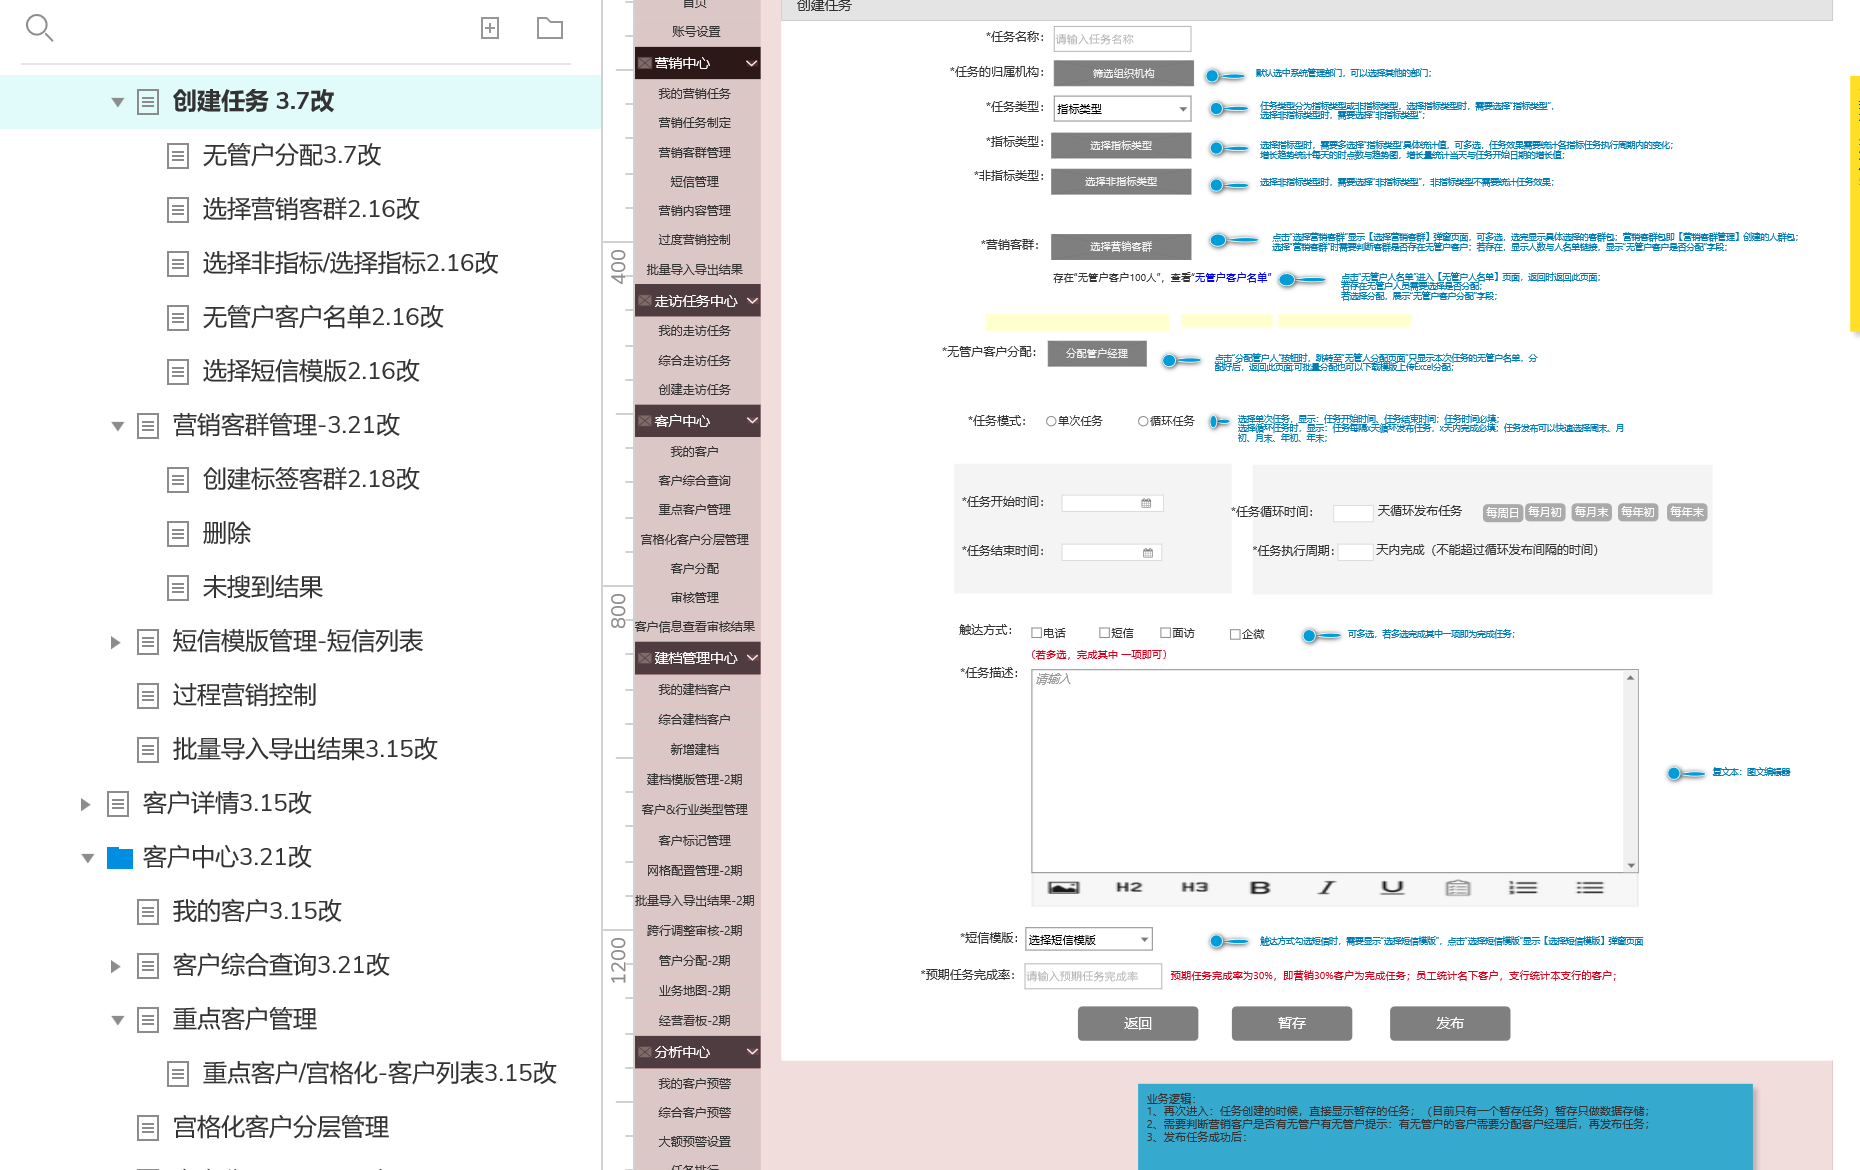The height and width of the screenshot is (1170, 1860).
Task: Expand the 短信模版管理-短信列表 tree node
Action: pyautogui.click(x=116, y=642)
